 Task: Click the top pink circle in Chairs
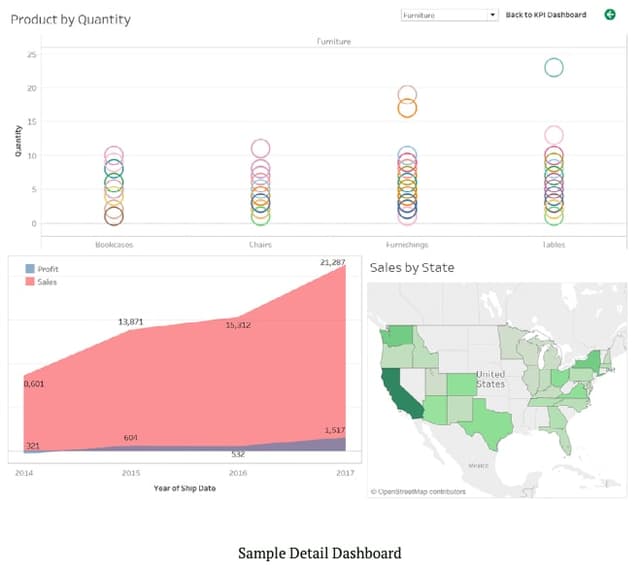tap(260, 149)
